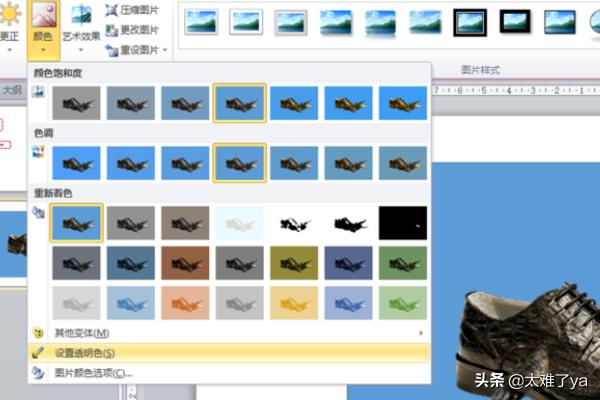Choose the sepia recolor swatch
Viewport: 600px width, 400px height.
pos(185,223)
